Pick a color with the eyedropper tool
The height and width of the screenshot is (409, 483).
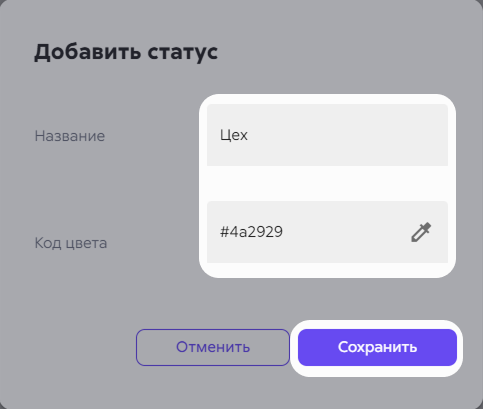(x=421, y=232)
